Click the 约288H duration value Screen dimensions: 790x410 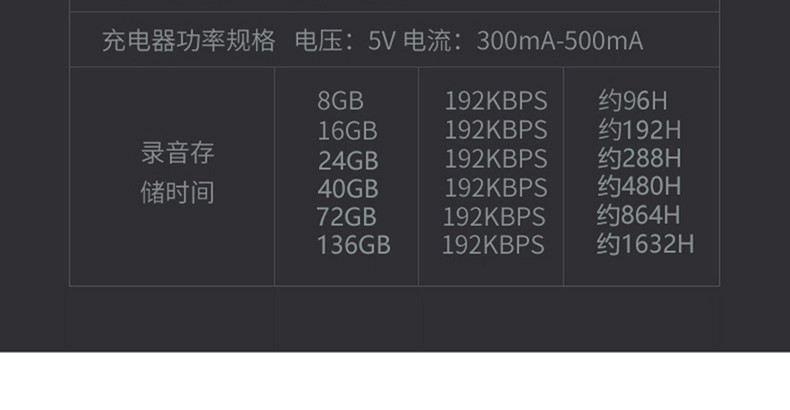639,158
